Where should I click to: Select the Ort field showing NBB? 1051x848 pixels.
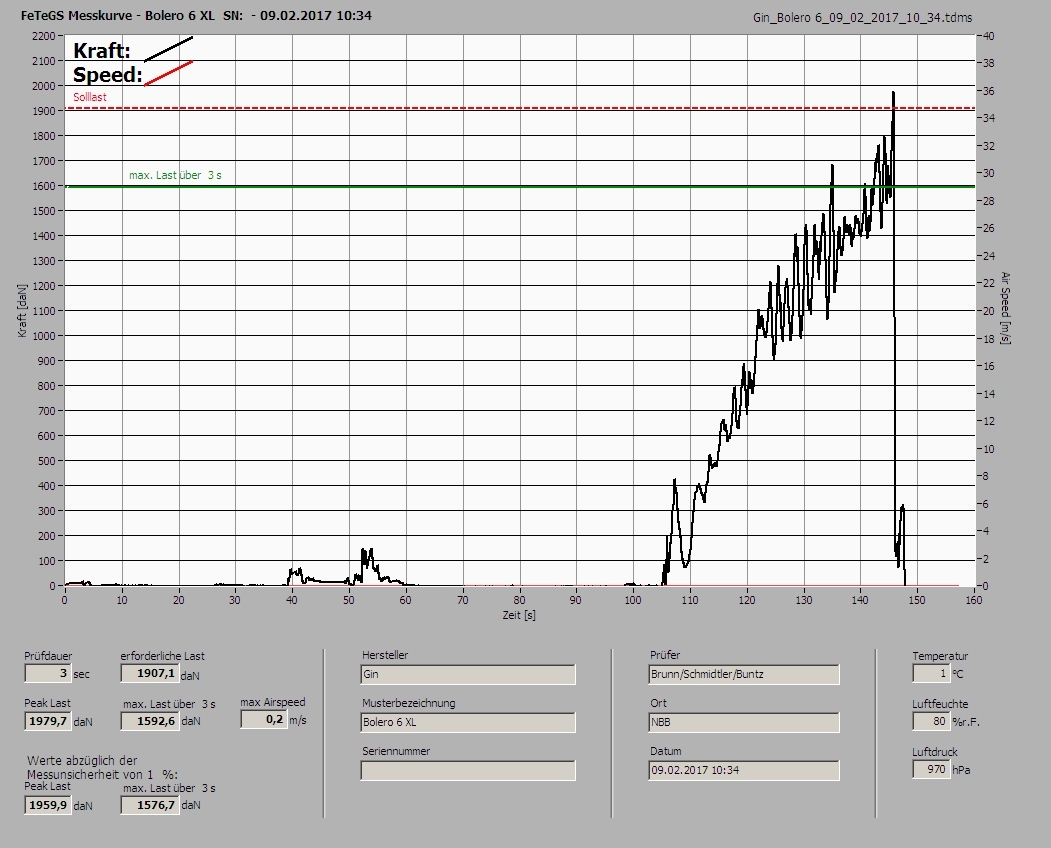point(744,722)
